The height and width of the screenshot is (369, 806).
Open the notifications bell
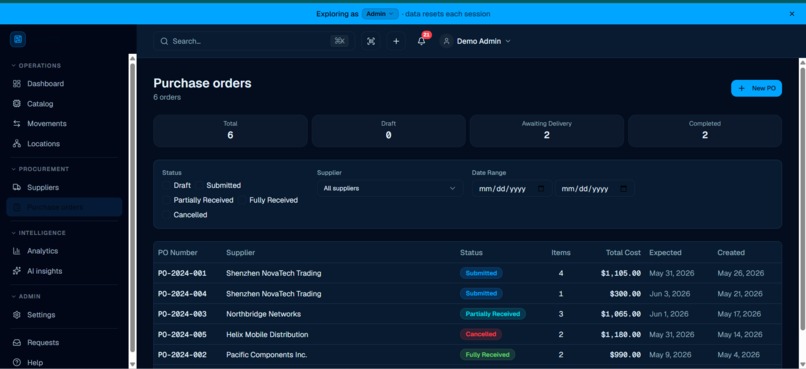click(x=422, y=41)
